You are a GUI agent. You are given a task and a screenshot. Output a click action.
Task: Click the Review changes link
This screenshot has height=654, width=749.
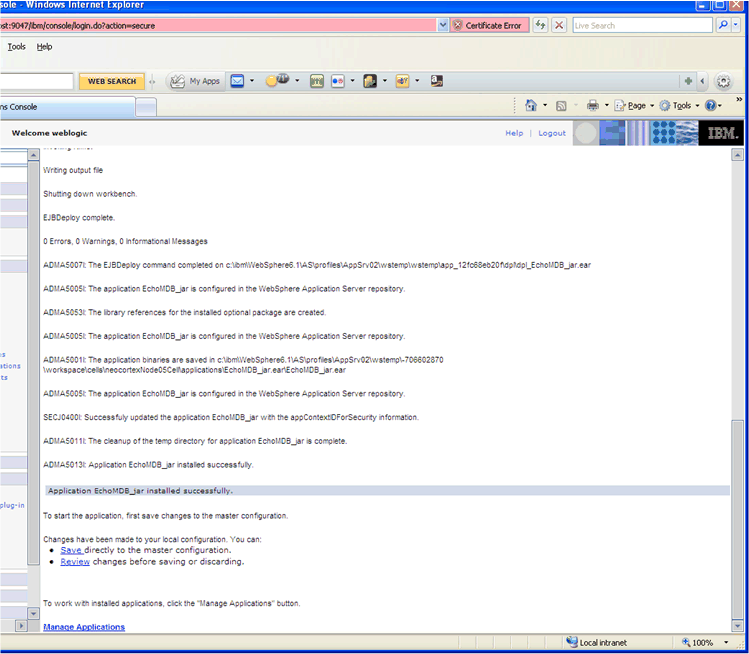(x=75, y=562)
